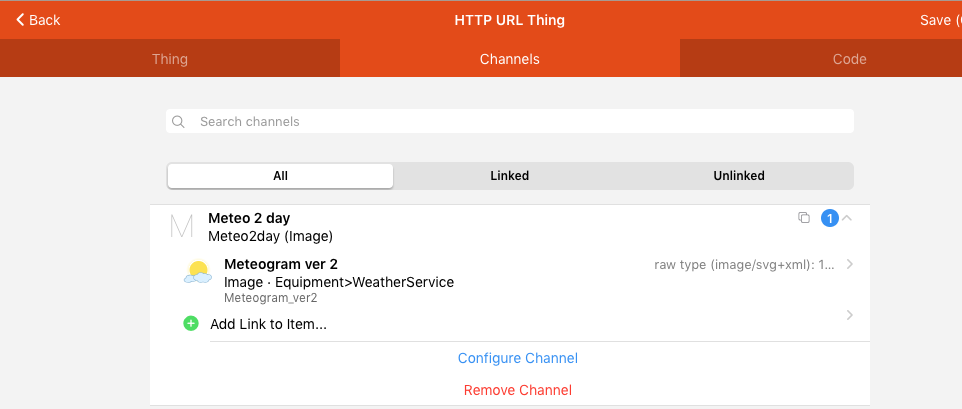Save the HTTP URL Thing

[938, 20]
